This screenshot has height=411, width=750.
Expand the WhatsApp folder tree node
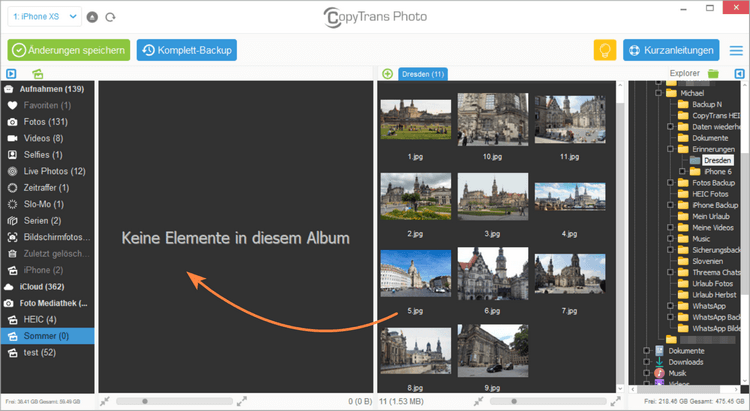(670, 306)
